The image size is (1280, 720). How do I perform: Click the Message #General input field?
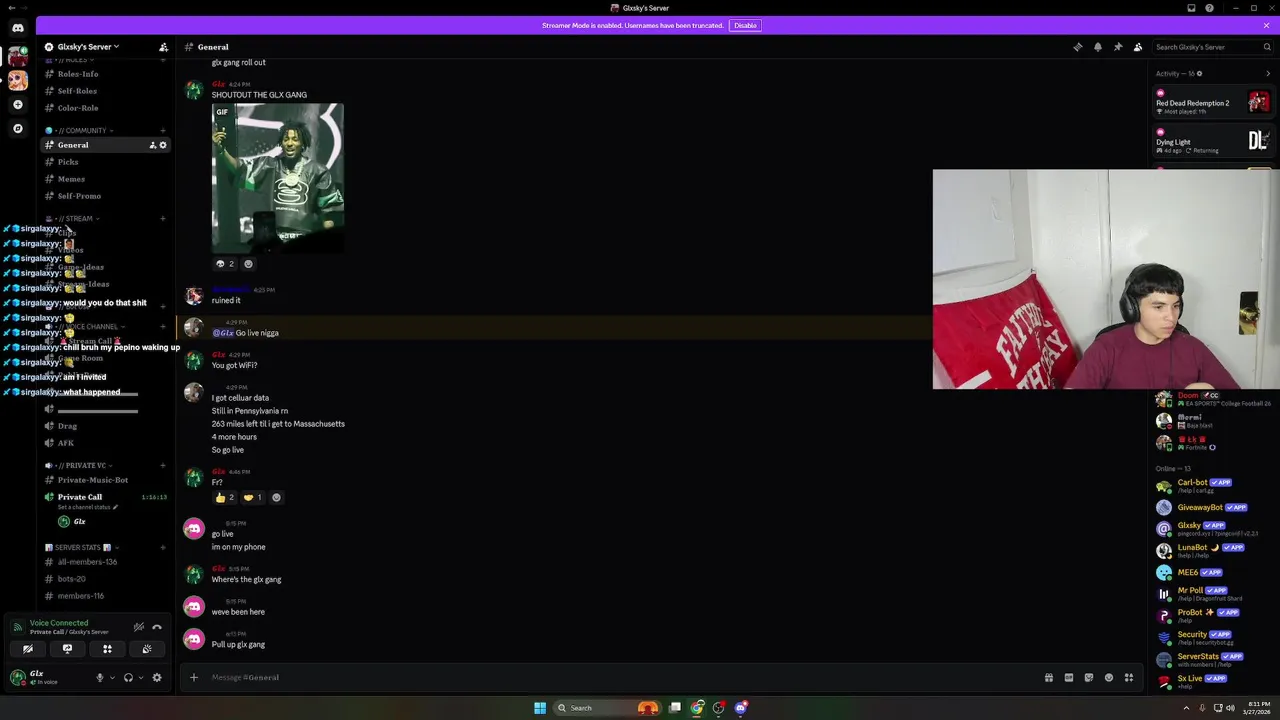coord(620,677)
